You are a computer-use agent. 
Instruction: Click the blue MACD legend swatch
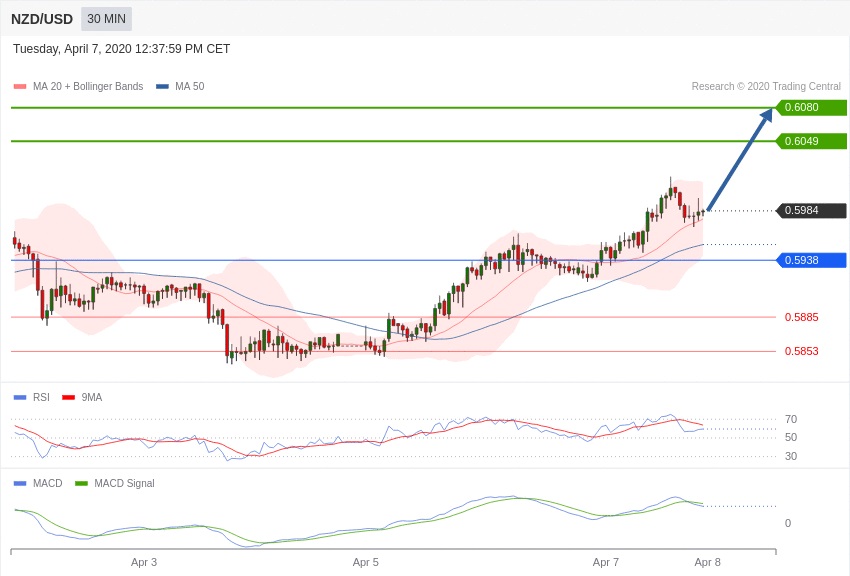(20, 483)
